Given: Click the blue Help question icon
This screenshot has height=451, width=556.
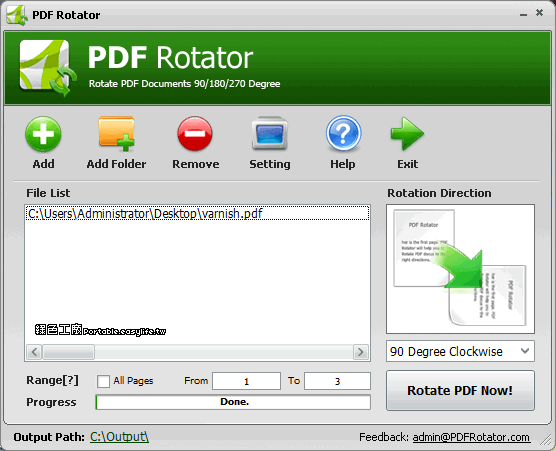Looking at the screenshot, I should point(343,133).
